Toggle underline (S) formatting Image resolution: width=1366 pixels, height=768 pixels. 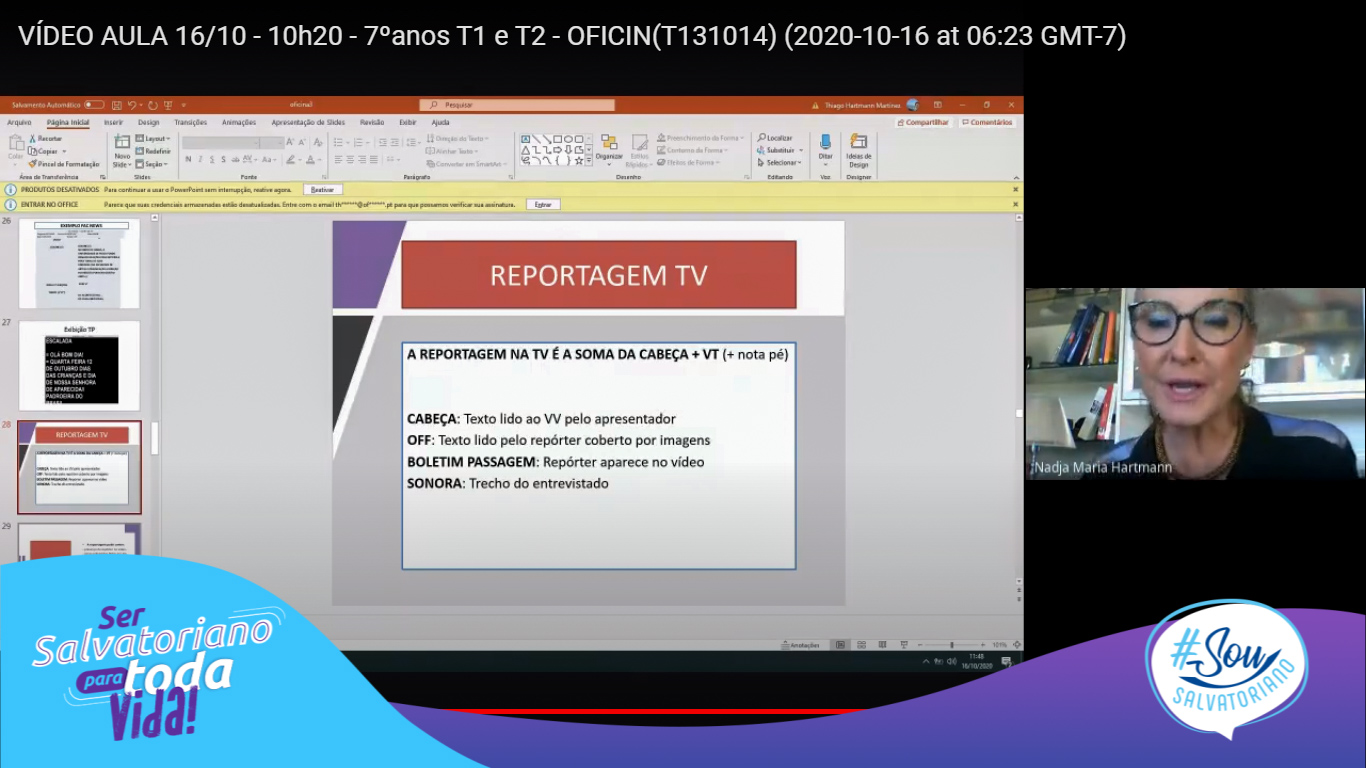212,159
